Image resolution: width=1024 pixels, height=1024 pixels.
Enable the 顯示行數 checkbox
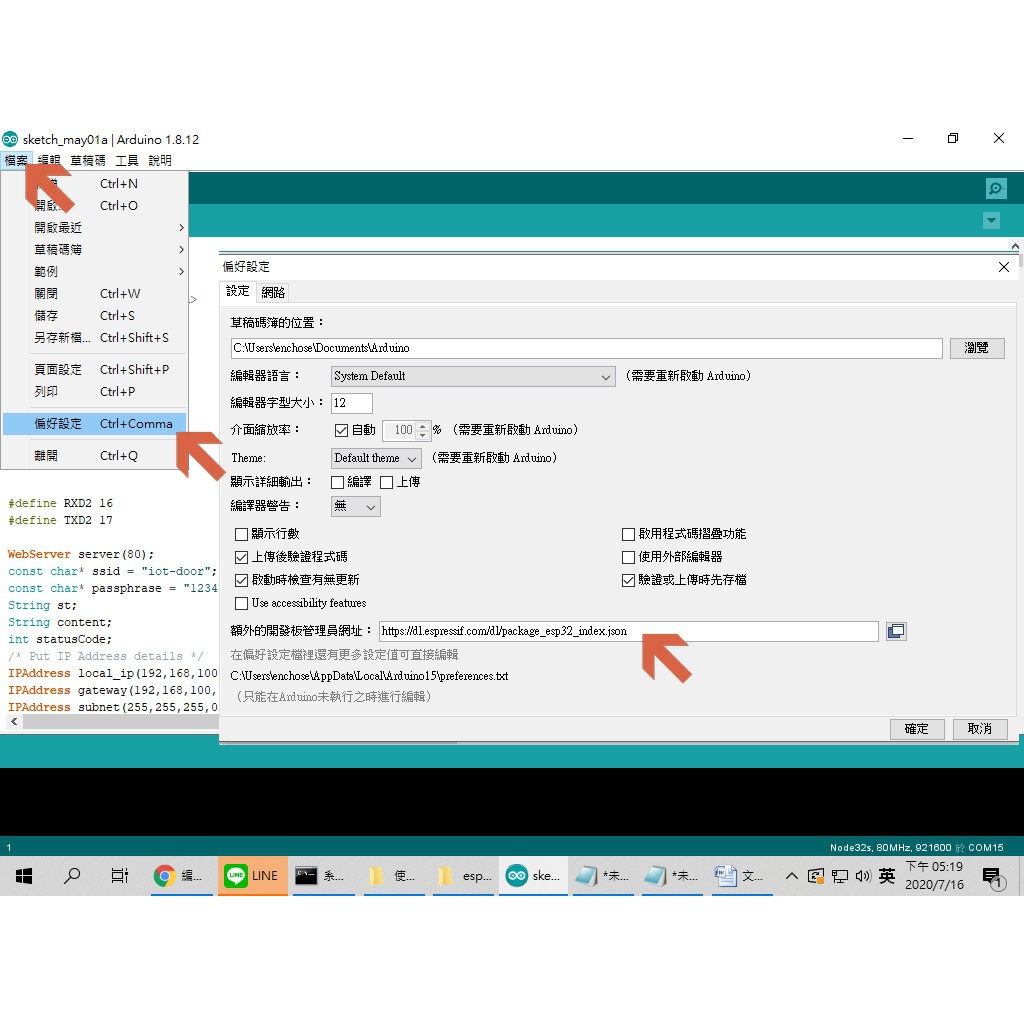tap(241, 534)
